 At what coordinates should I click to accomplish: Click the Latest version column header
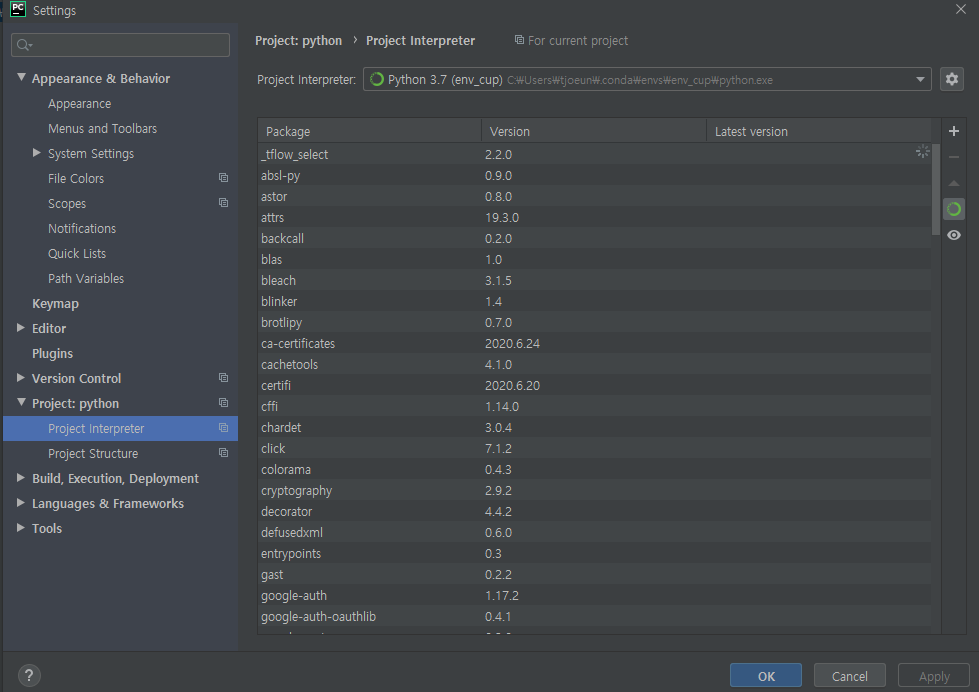click(x=819, y=131)
